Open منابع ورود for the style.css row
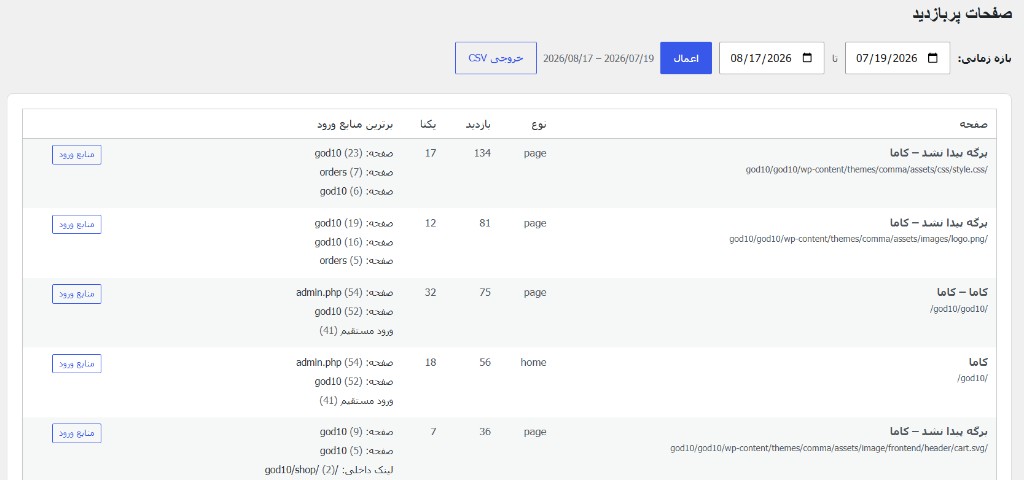This screenshot has height=480, width=1024. pyautogui.click(x=77, y=155)
